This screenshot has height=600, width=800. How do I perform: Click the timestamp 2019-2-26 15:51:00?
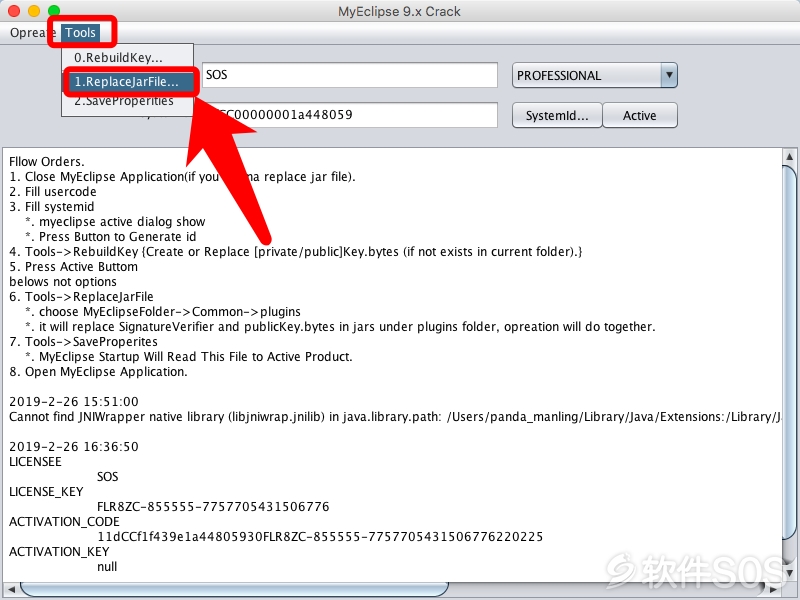(x=74, y=402)
